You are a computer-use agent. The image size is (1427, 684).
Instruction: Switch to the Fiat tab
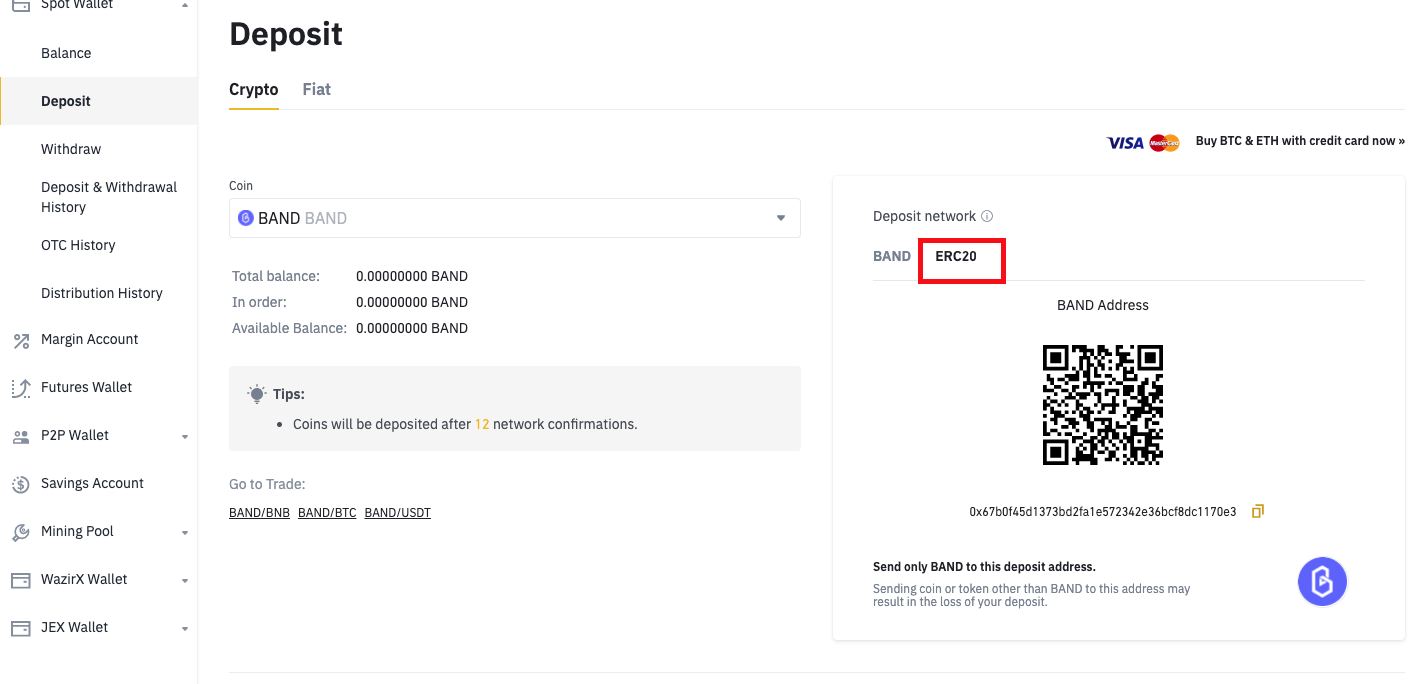pyautogui.click(x=317, y=89)
